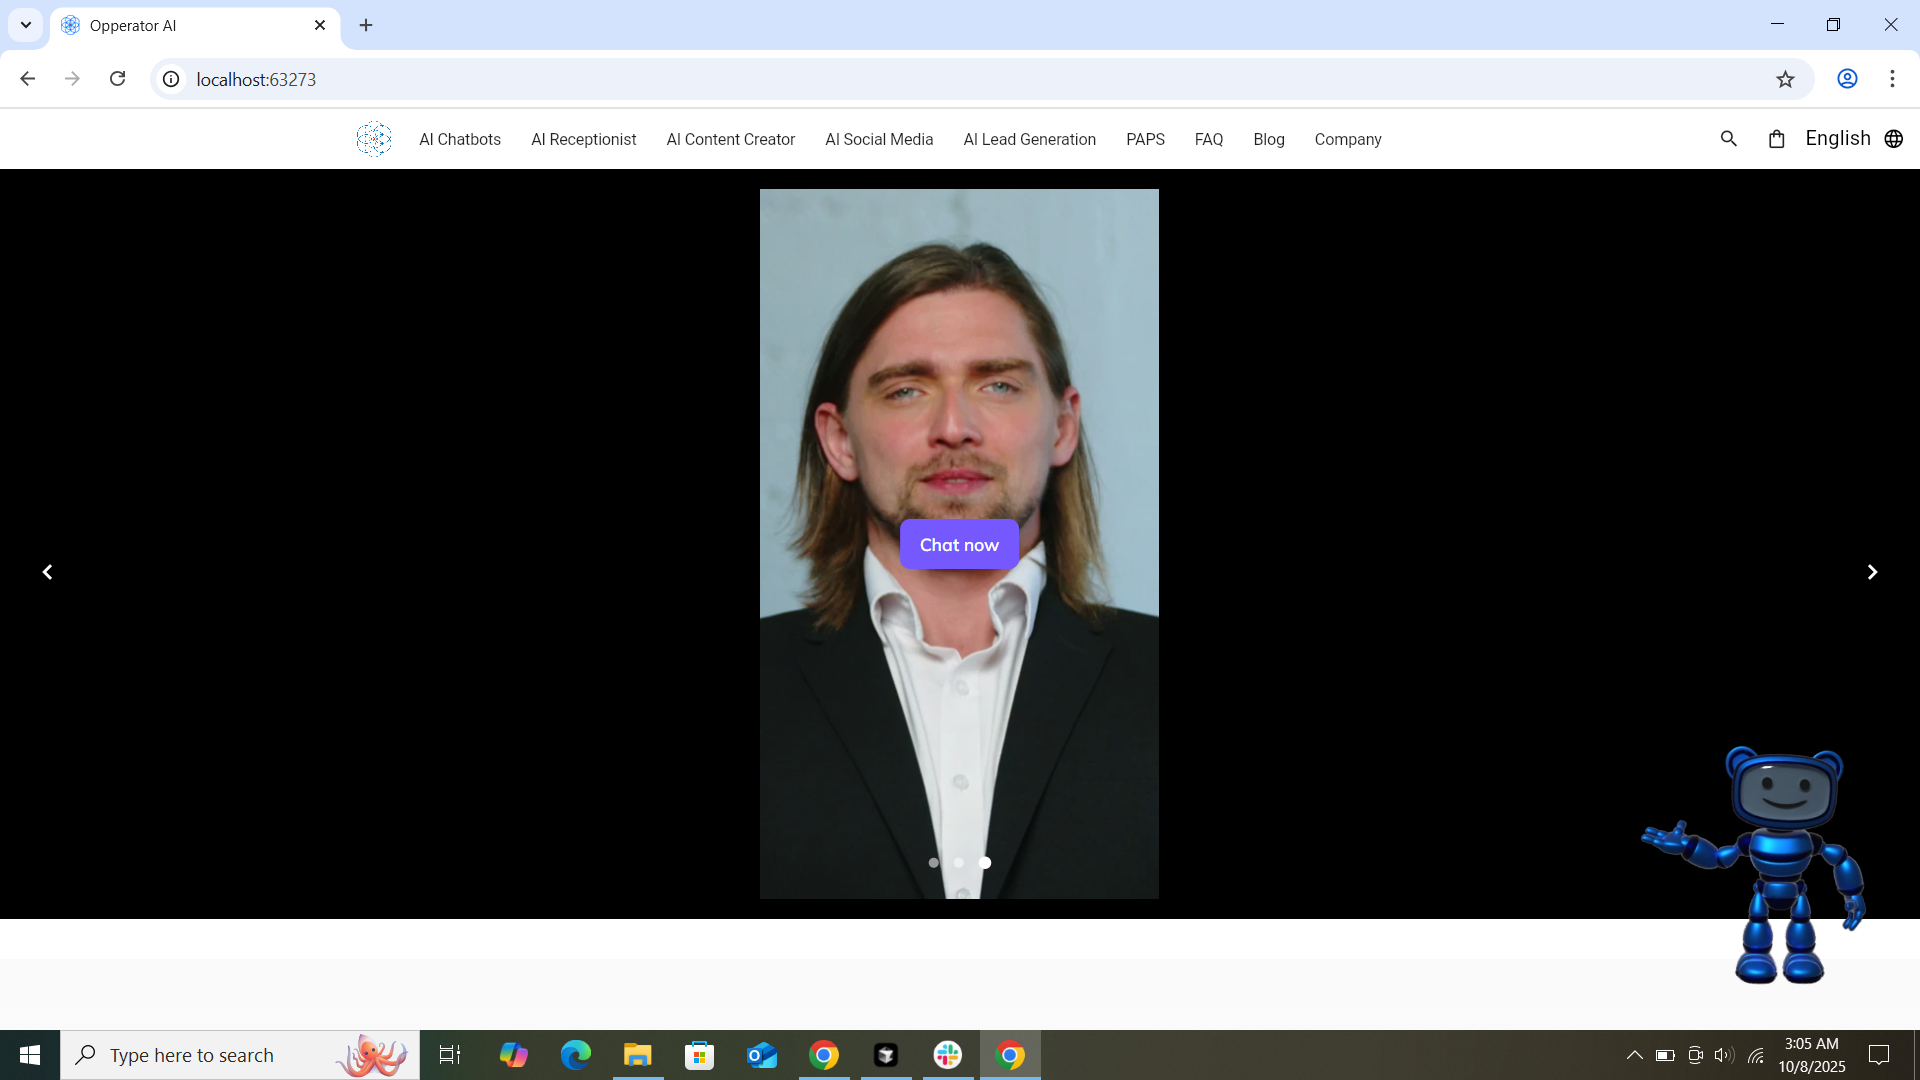
Task: Open the Blog link in navigation
Action: point(1268,139)
